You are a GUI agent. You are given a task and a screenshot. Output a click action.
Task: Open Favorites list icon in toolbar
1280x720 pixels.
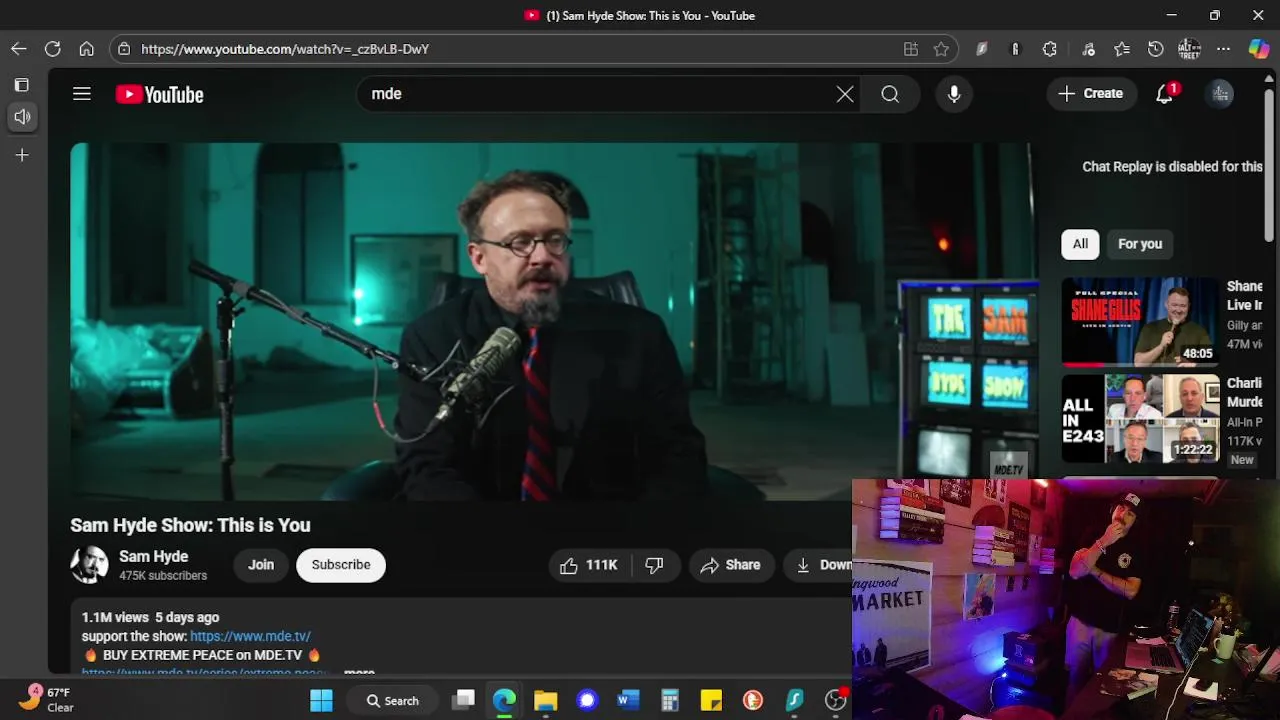point(1122,49)
